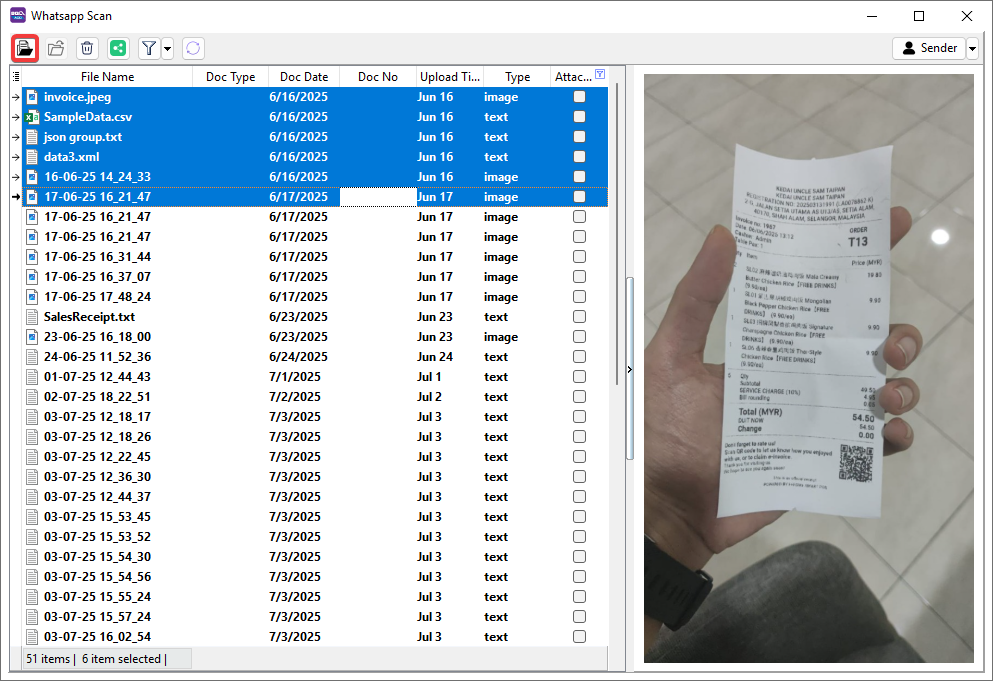Select the file row 03-07-25 12_44_37
The image size is (993, 681).
(x=315, y=497)
